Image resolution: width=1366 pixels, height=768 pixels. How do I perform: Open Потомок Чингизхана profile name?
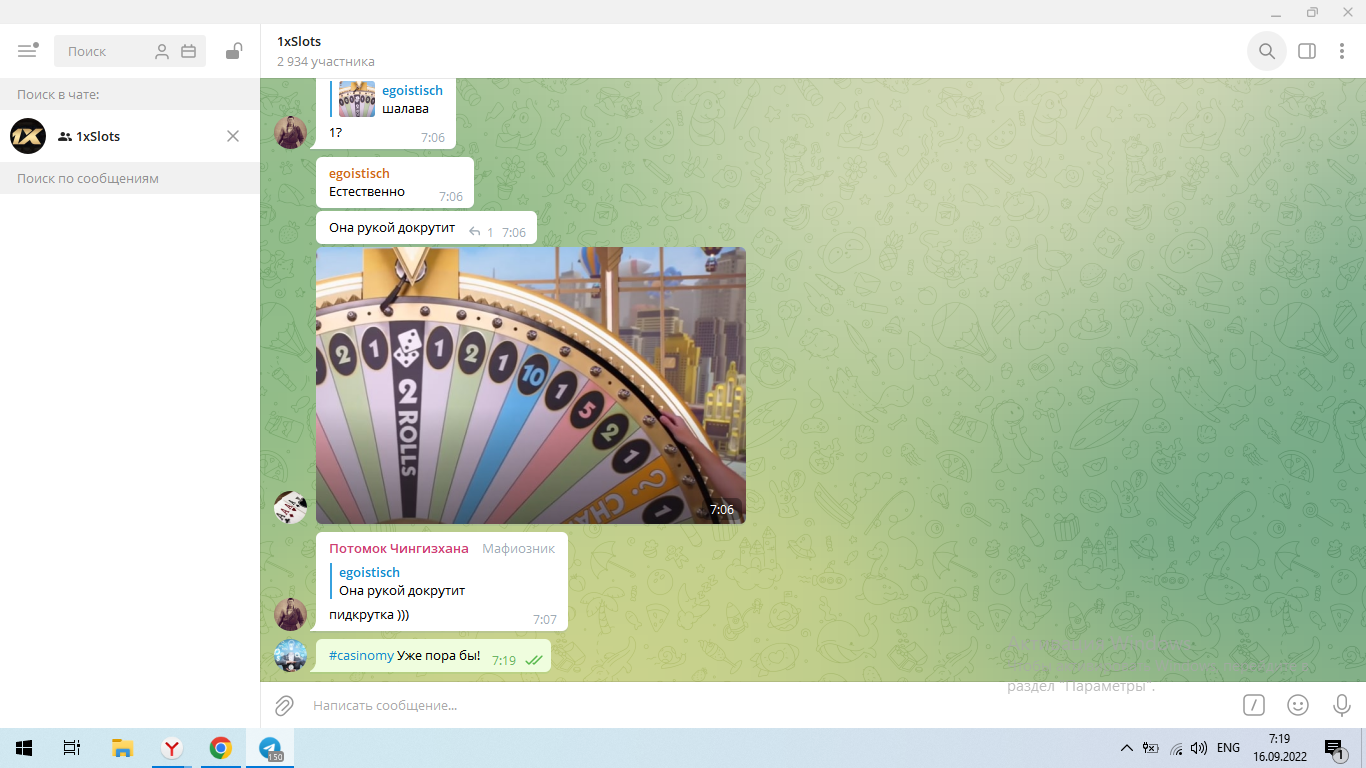coord(399,548)
